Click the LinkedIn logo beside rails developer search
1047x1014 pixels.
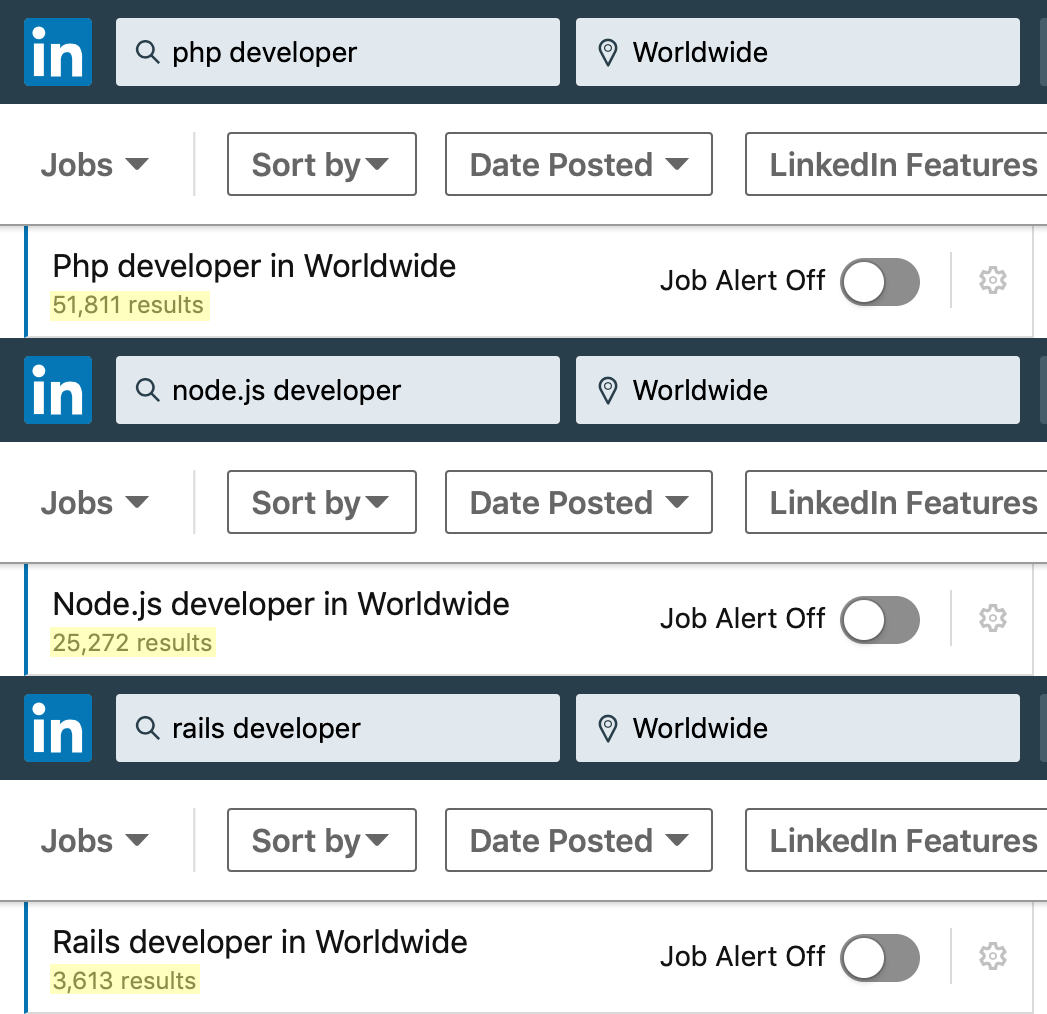58,728
